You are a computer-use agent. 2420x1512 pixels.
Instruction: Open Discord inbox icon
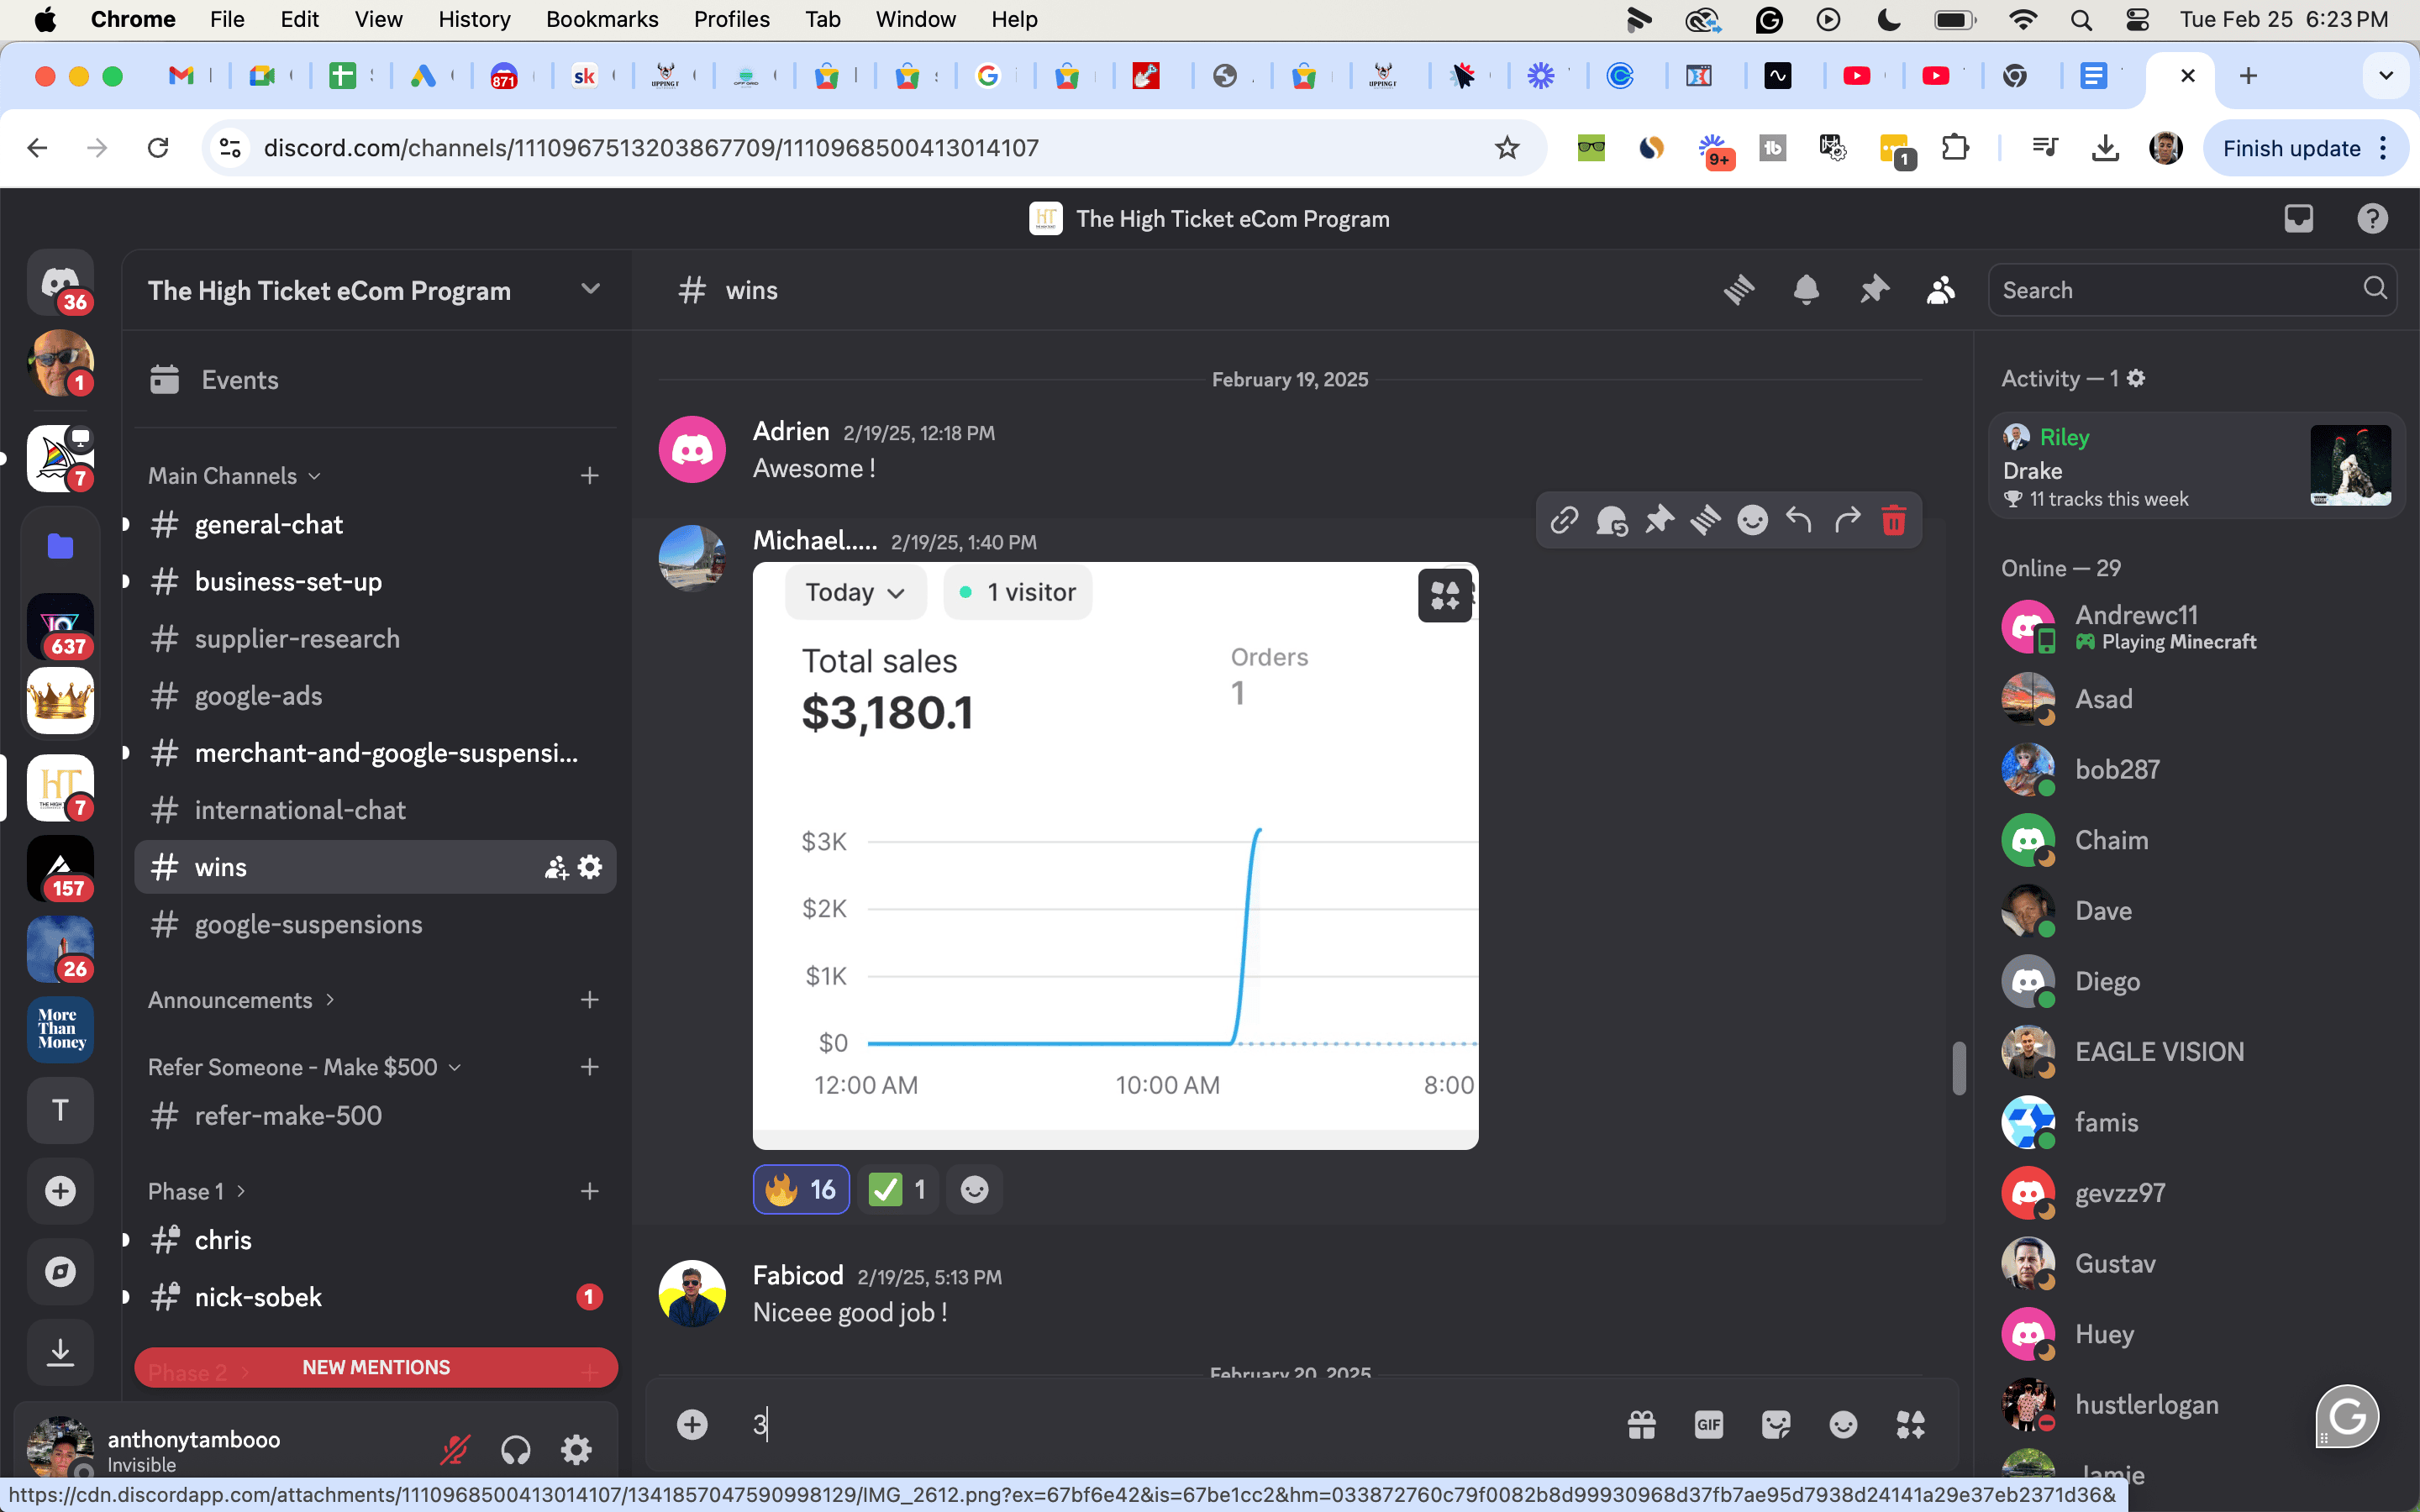pos(2298,218)
